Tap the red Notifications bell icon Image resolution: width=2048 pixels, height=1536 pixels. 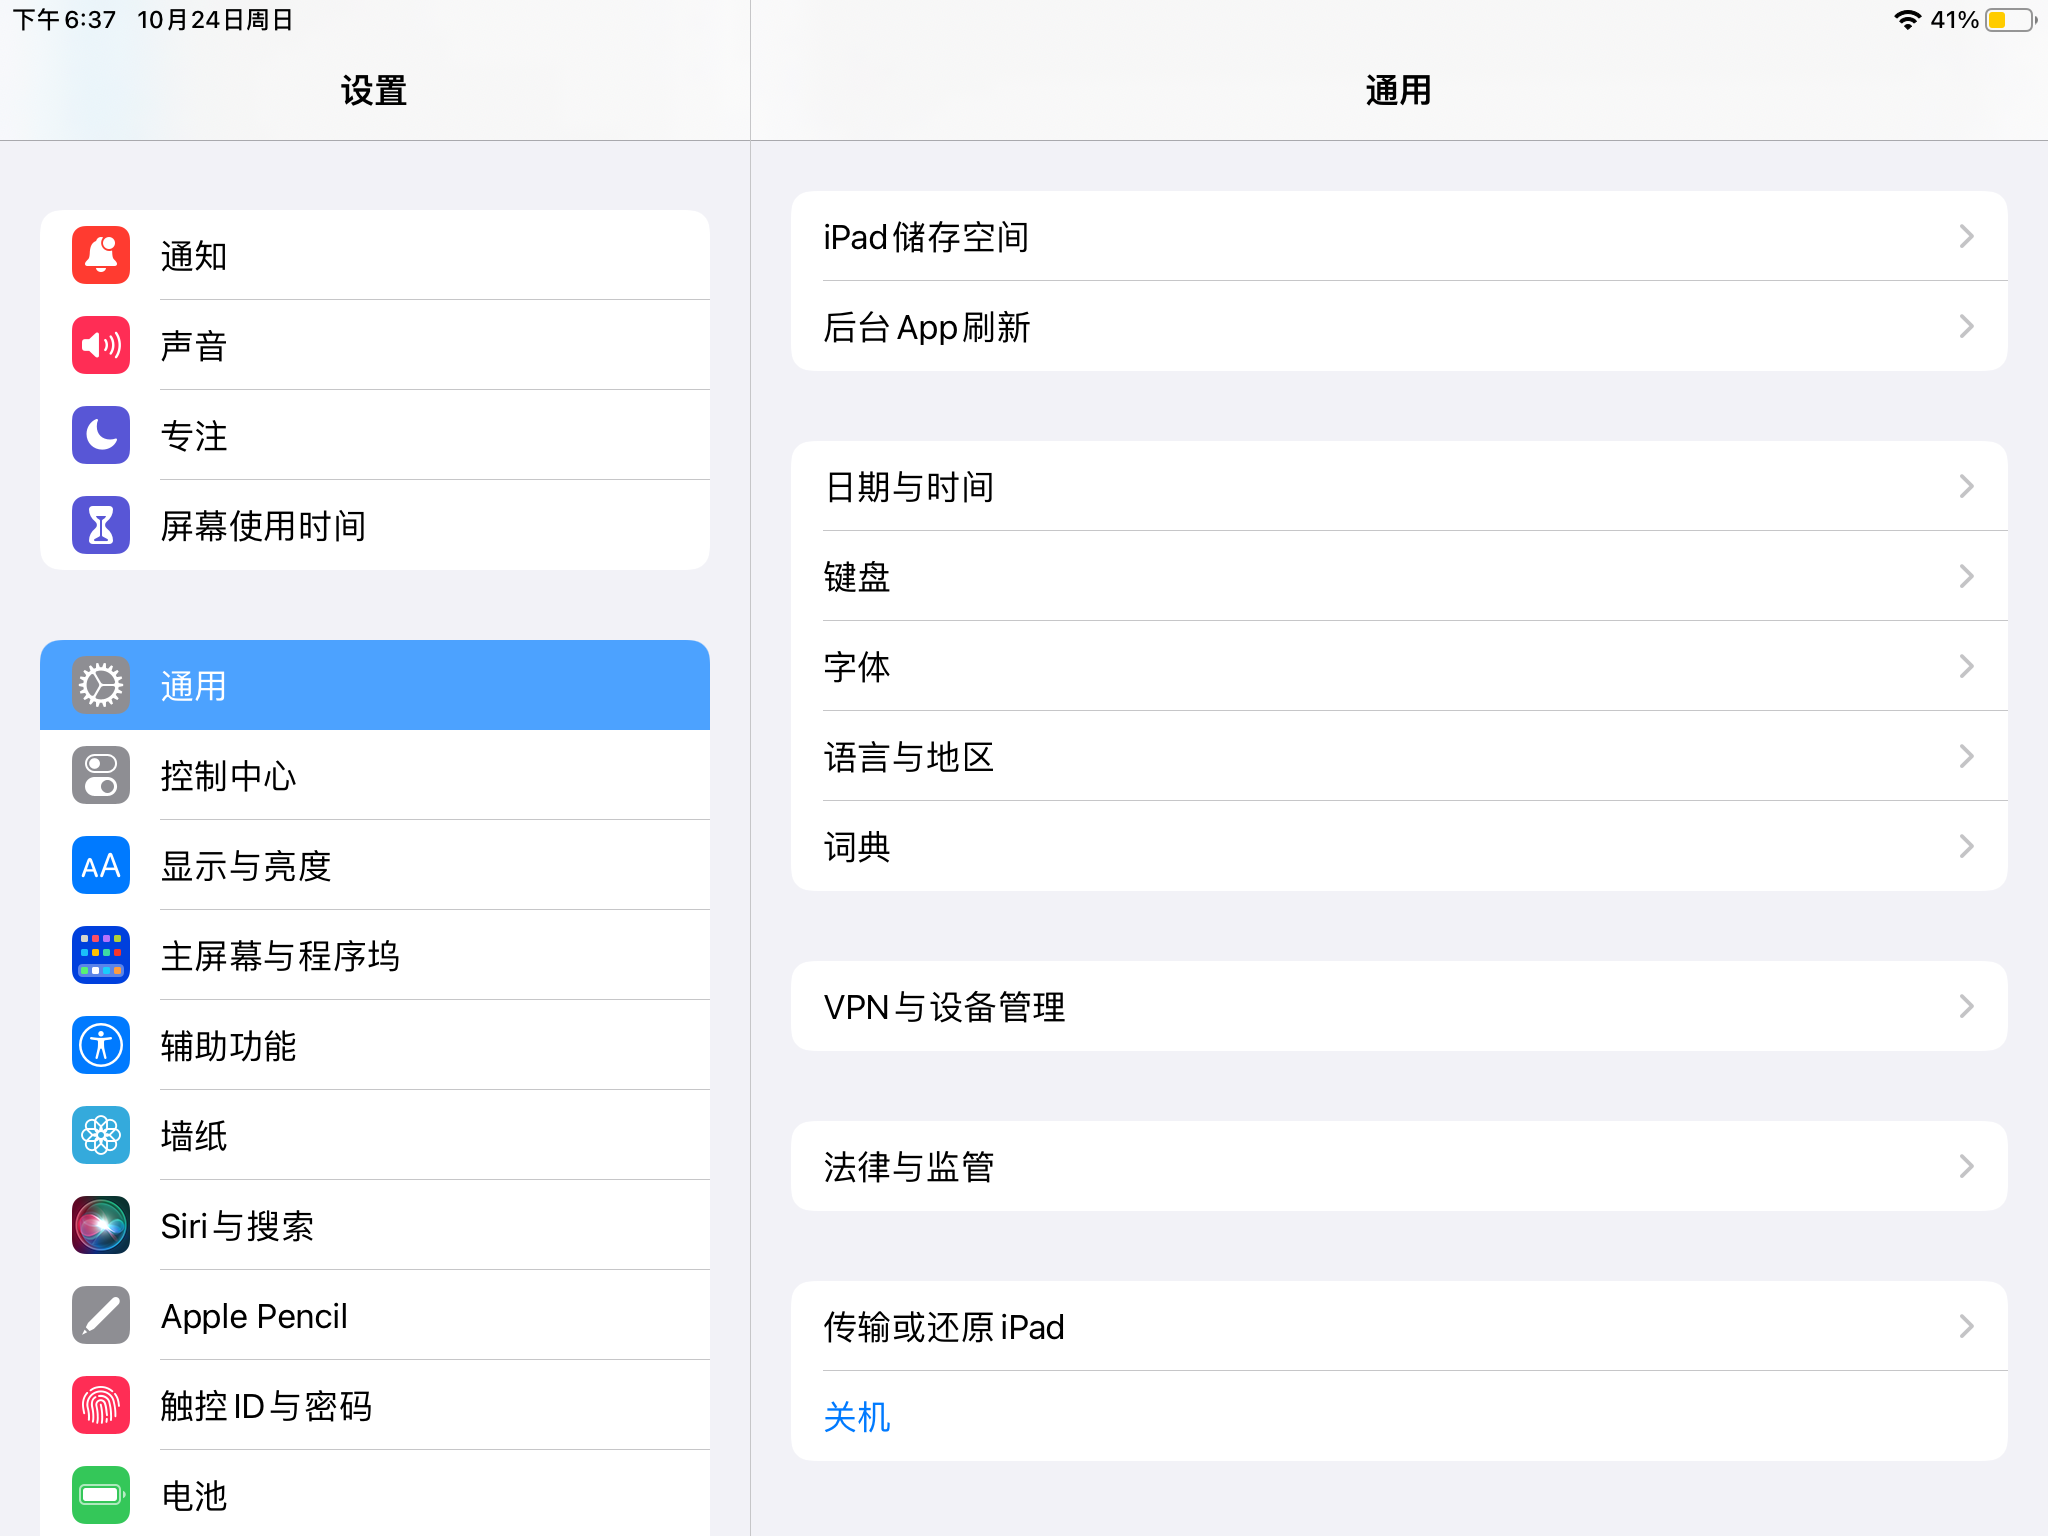(101, 255)
